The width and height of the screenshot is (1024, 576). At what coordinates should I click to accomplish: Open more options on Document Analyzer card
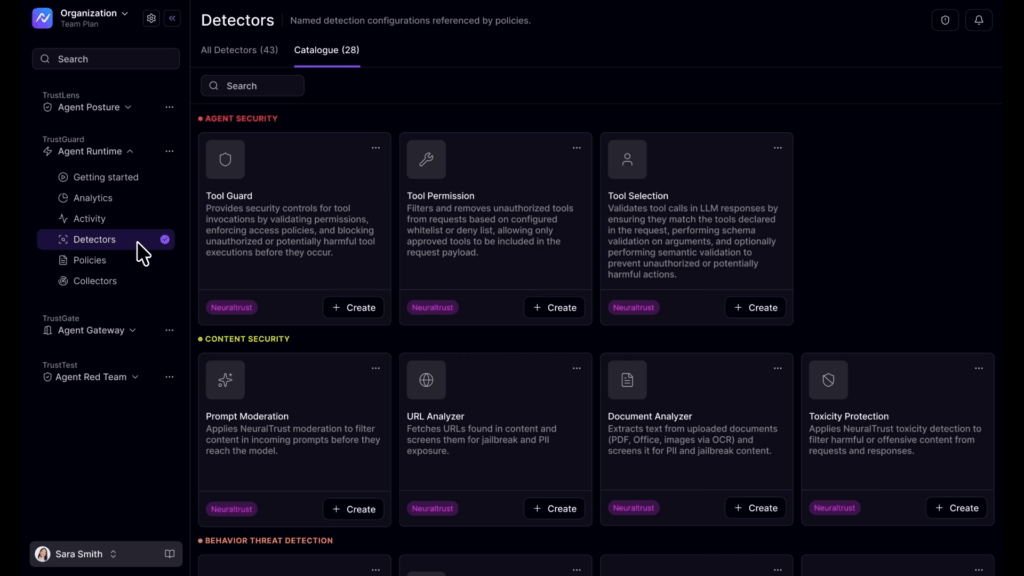coord(778,368)
